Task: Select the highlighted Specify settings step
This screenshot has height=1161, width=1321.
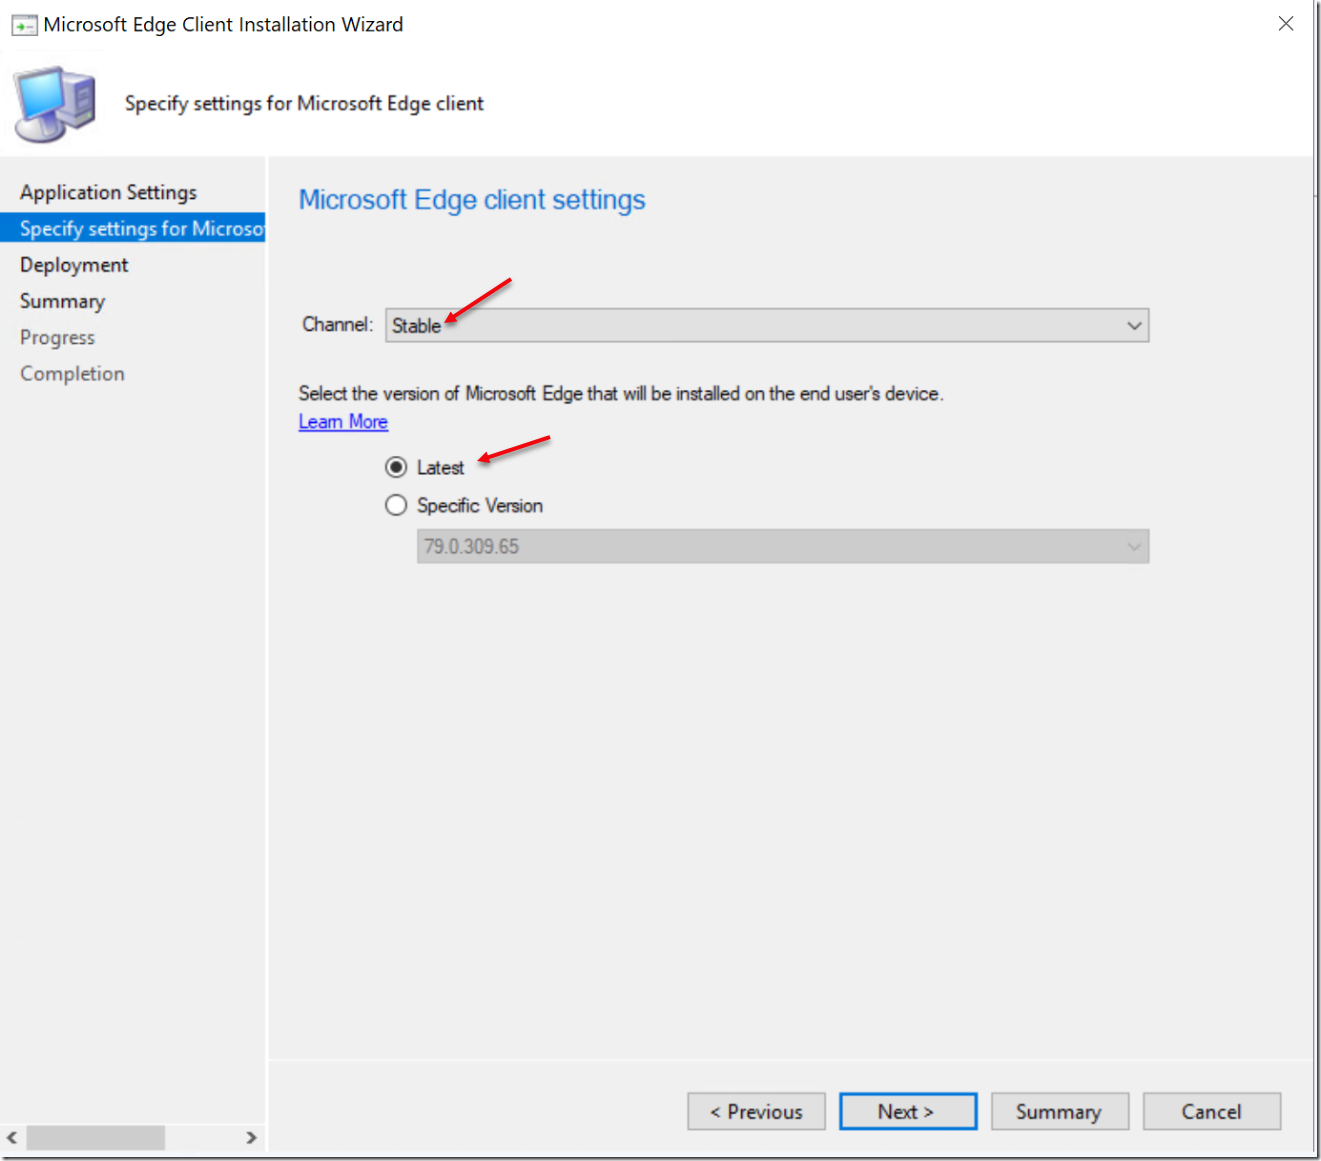Action: coord(133,228)
